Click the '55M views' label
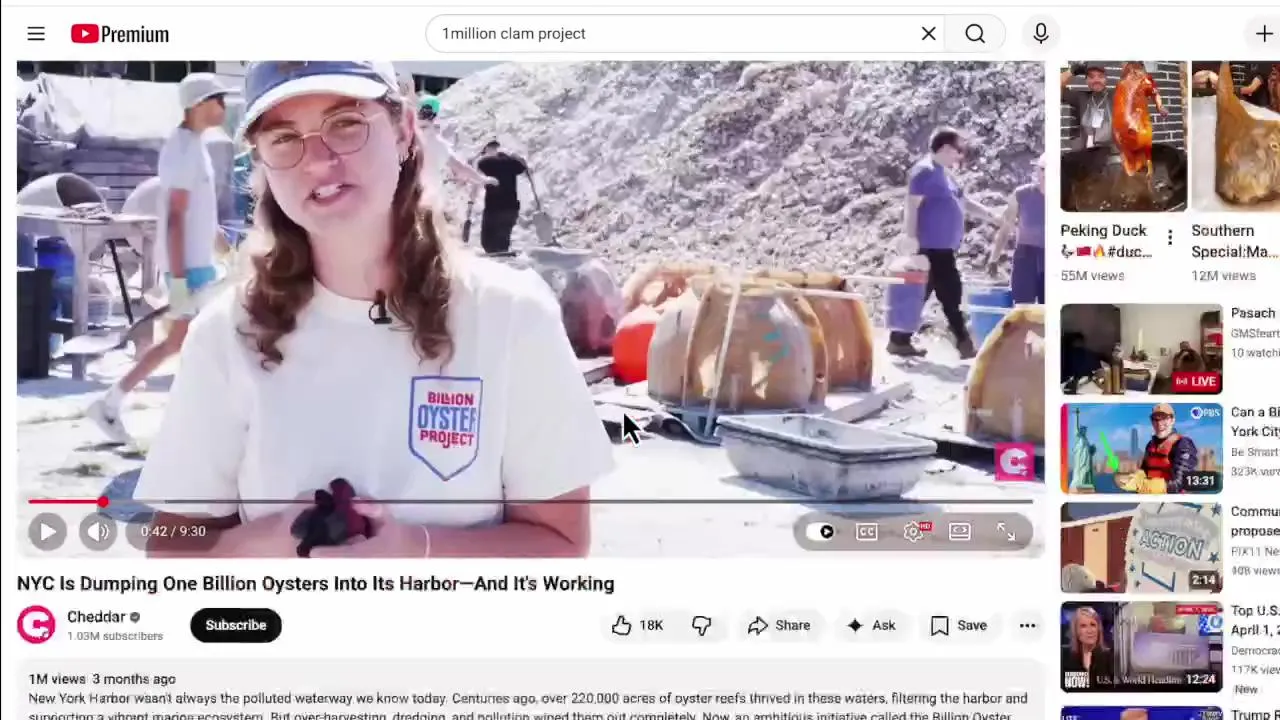This screenshot has height=720, width=1280. tap(1093, 276)
